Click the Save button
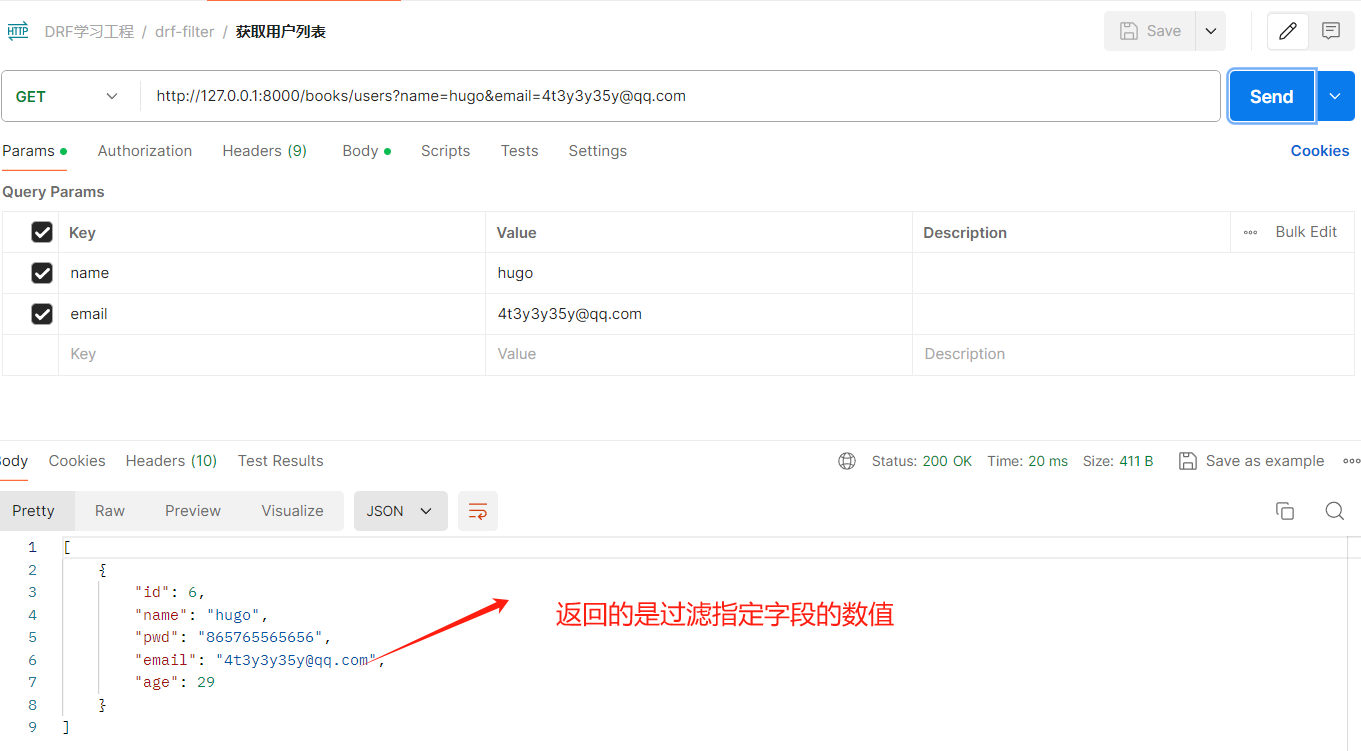The height and width of the screenshot is (751, 1361). 1151,31
